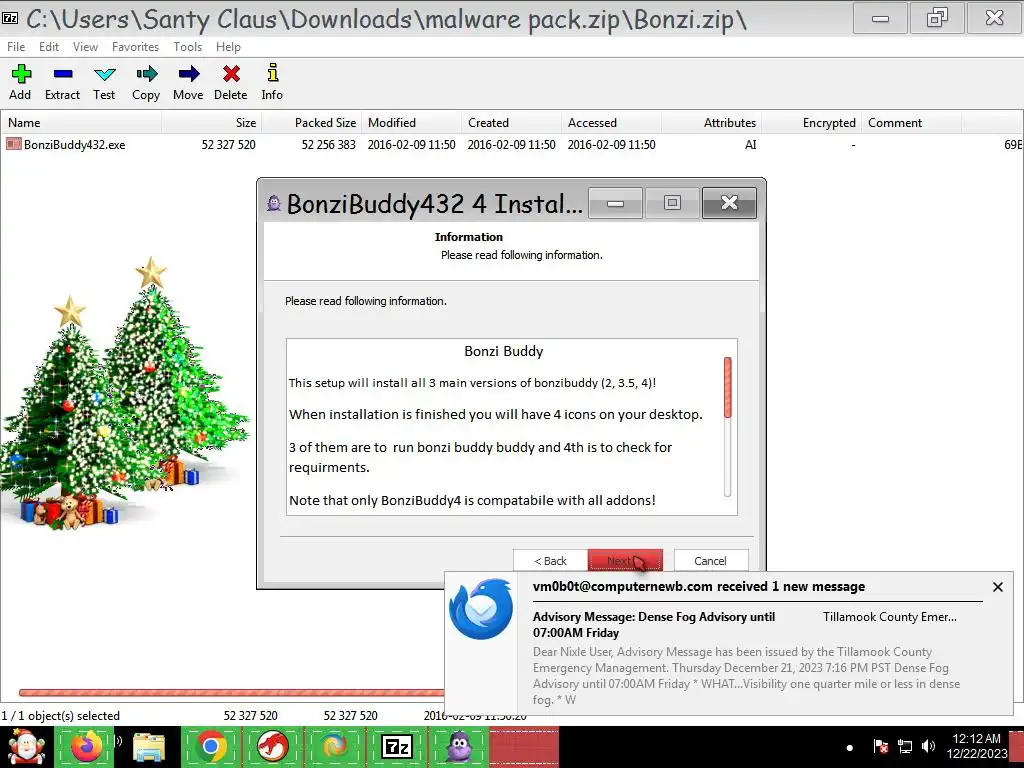Image resolution: width=1024 pixels, height=768 pixels.
Task: Click the 7z icon in the title bar
Action: (10, 18)
